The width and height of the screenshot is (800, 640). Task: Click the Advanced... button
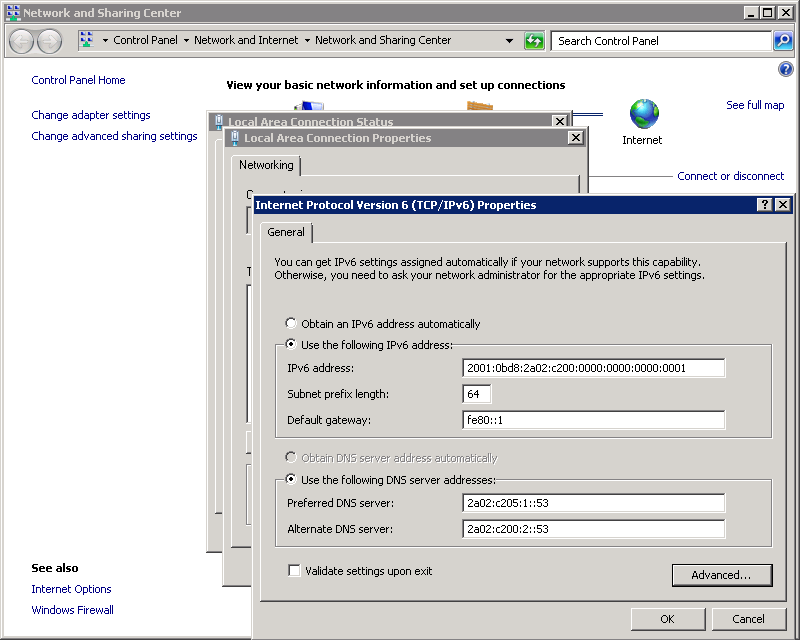point(721,575)
